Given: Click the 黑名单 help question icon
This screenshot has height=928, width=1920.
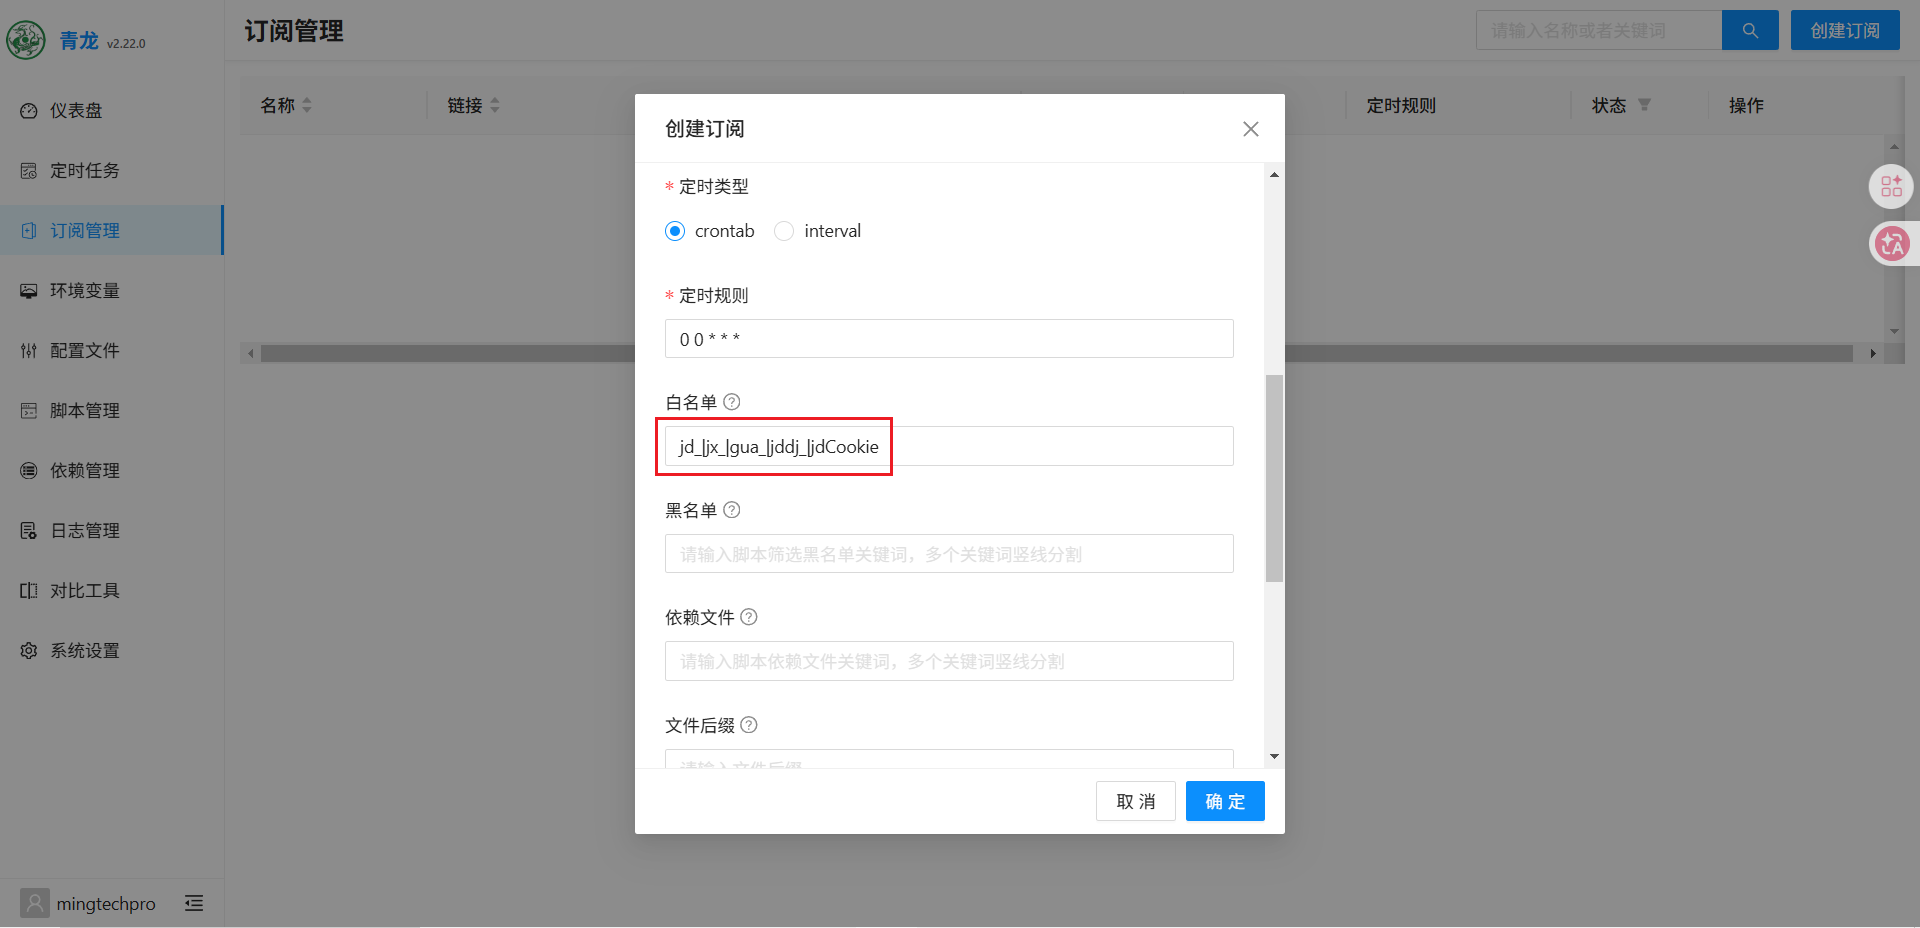Looking at the screenshot, I should [732, 510].
